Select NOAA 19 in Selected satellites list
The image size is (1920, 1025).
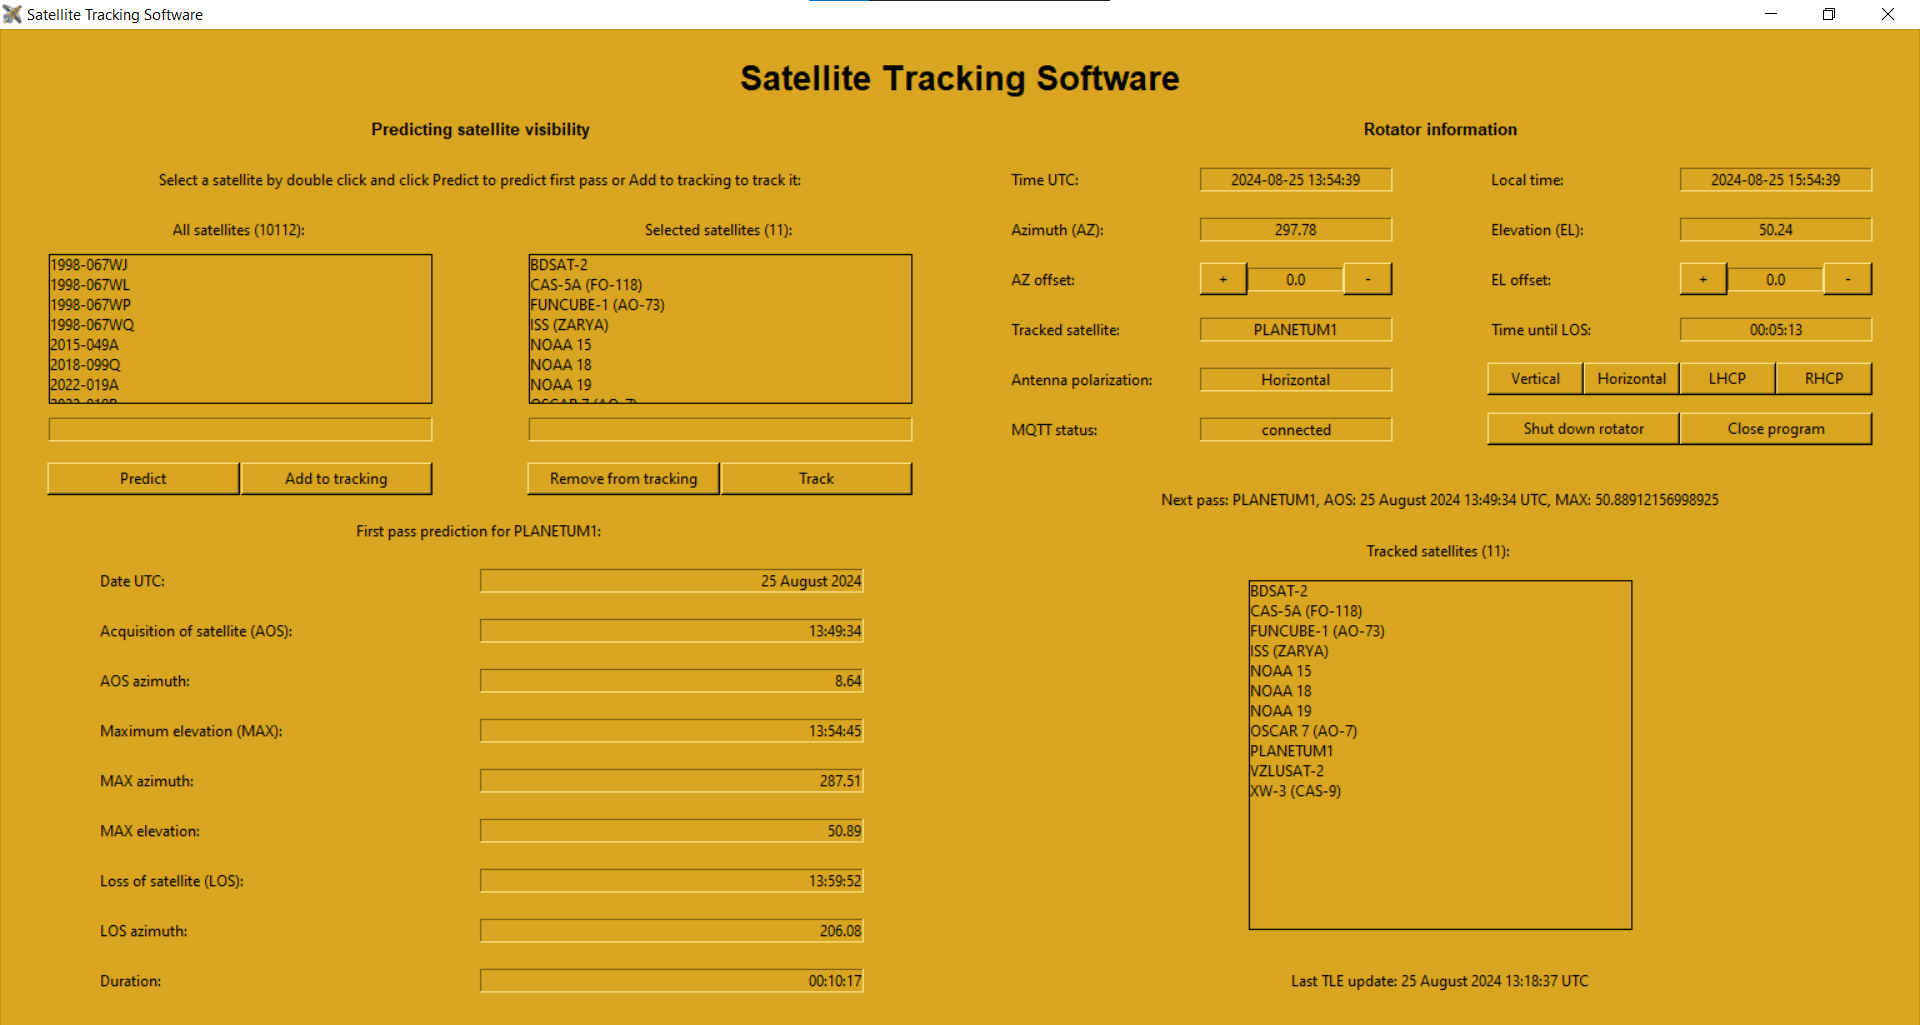coord(720,385)
